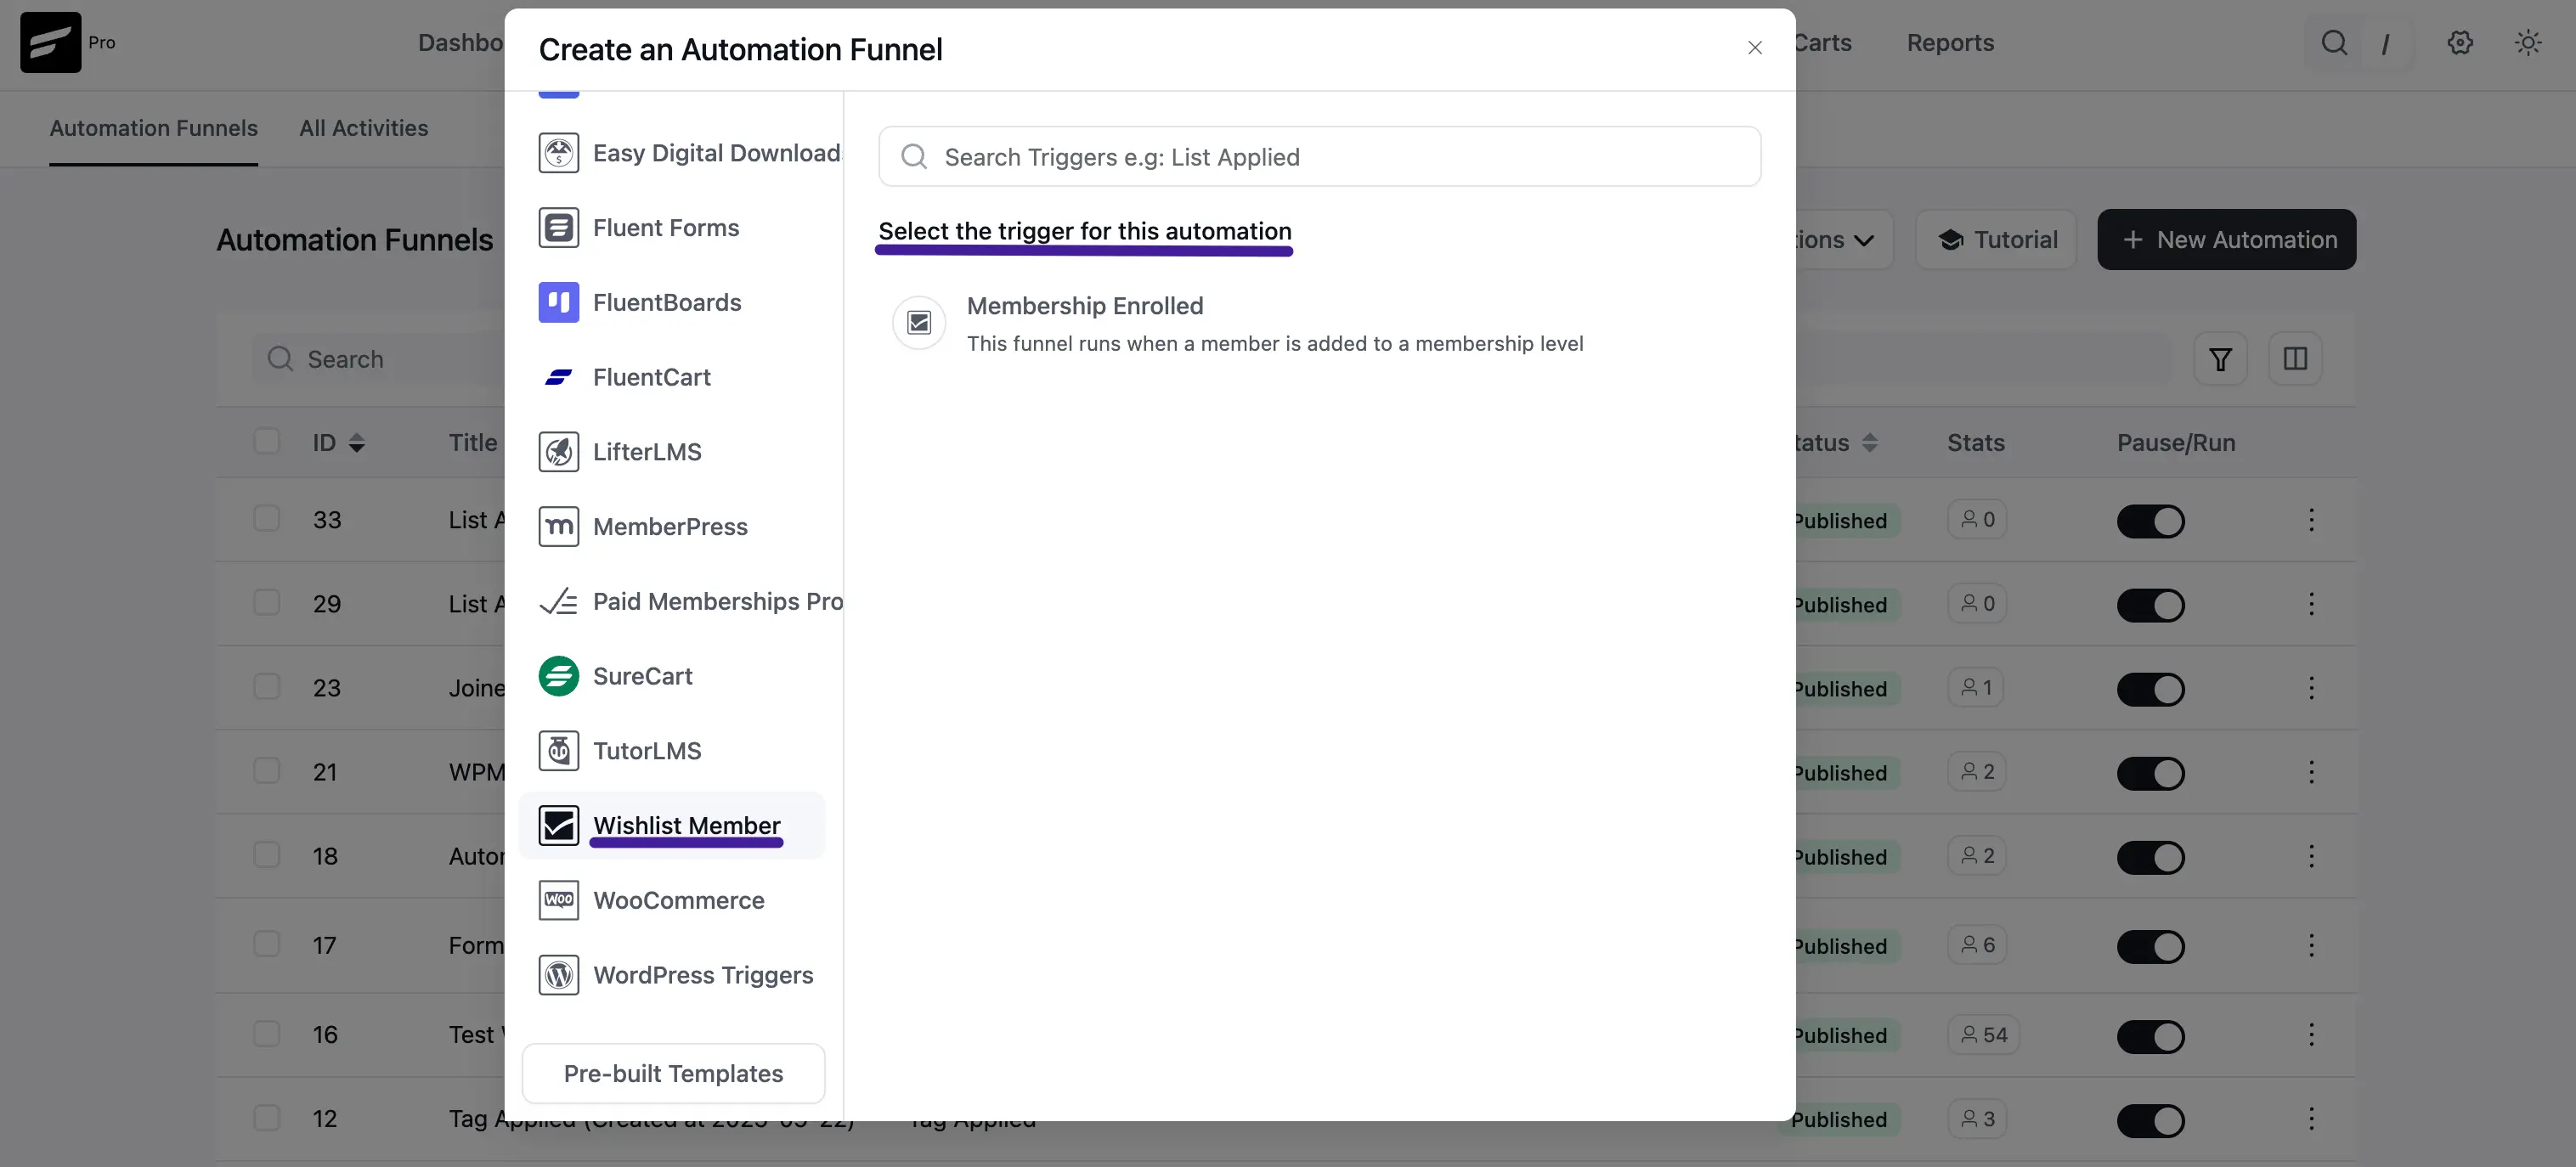Select the SureCart category label
The width and height of the screenshot is (2576, 1167).
pyautogui.click(x=642, y=676)
